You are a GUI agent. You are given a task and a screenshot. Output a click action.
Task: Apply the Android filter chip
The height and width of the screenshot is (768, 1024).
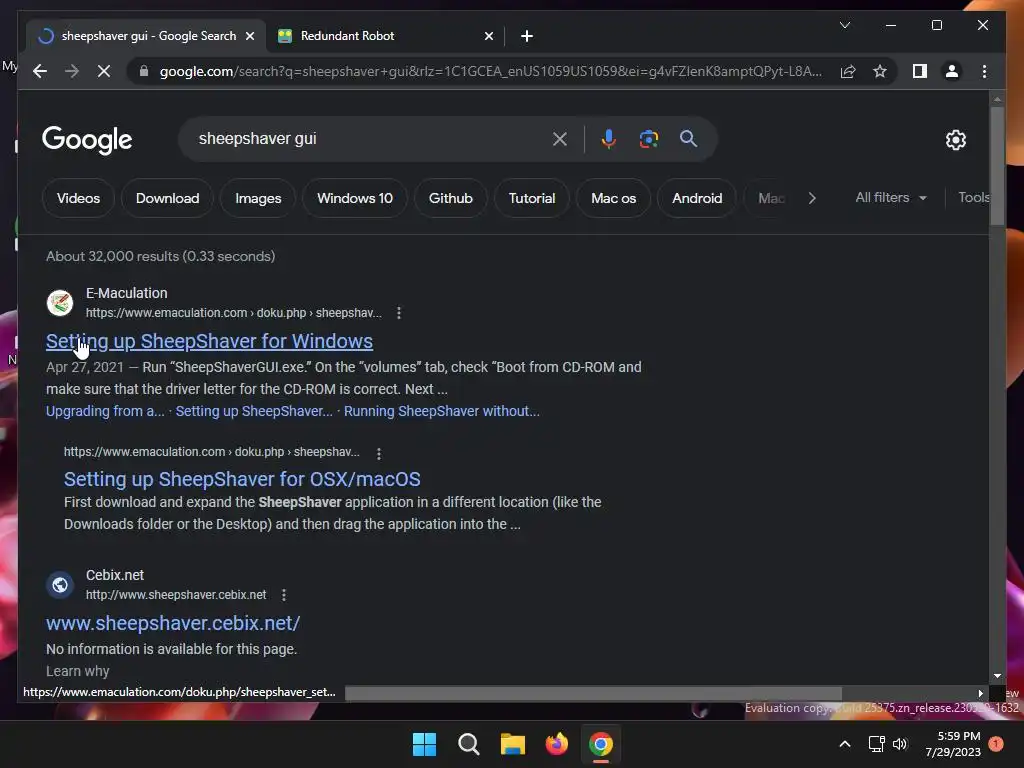[x=697, y=198]
